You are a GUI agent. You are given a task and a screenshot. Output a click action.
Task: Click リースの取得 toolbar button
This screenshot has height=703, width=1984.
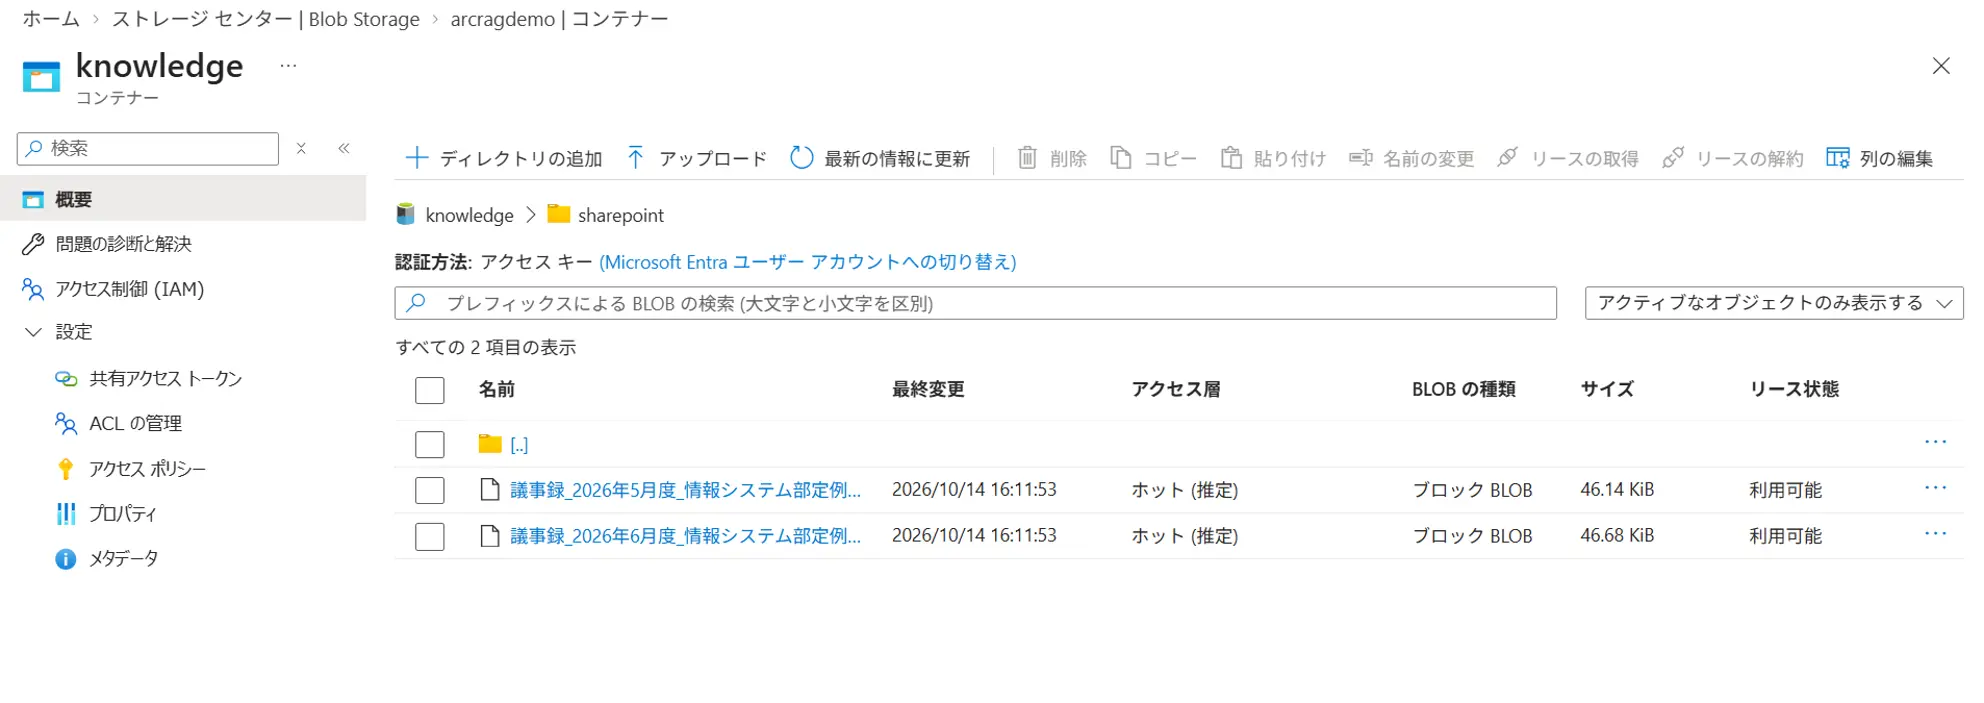click(x=1568, y=158)
